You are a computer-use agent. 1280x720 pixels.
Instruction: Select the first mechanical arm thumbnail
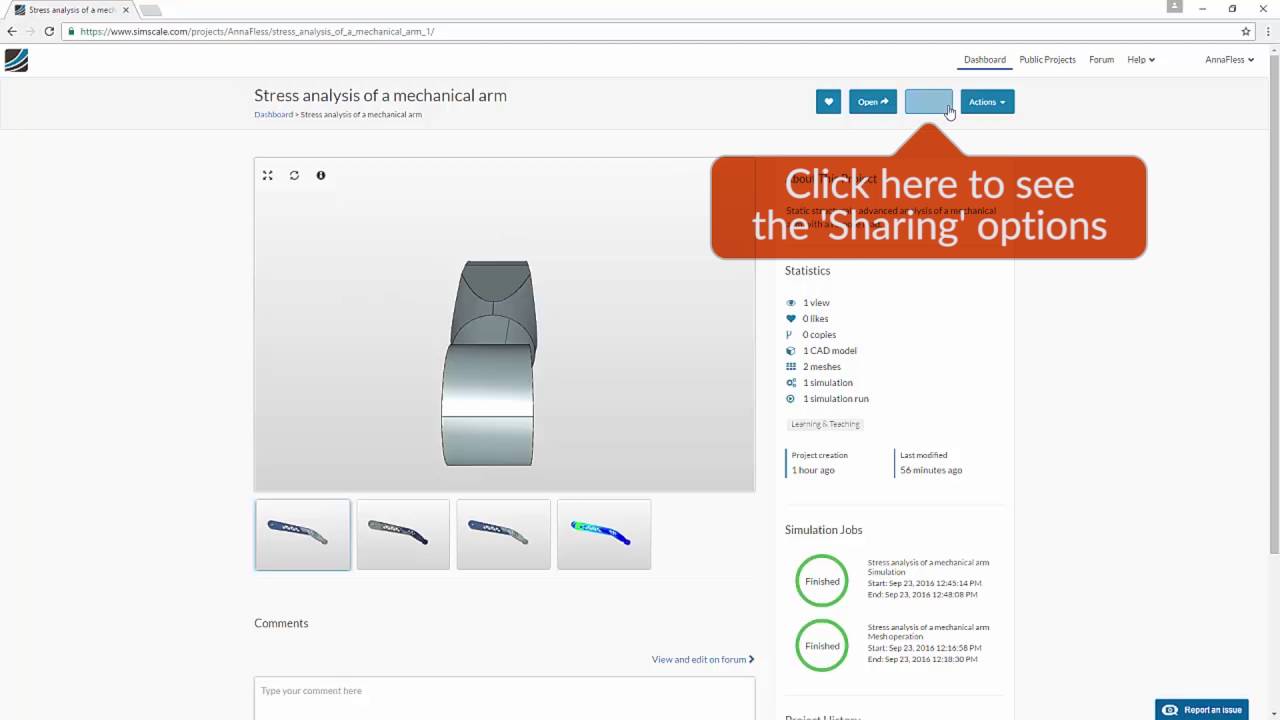(x=302, y=535)
